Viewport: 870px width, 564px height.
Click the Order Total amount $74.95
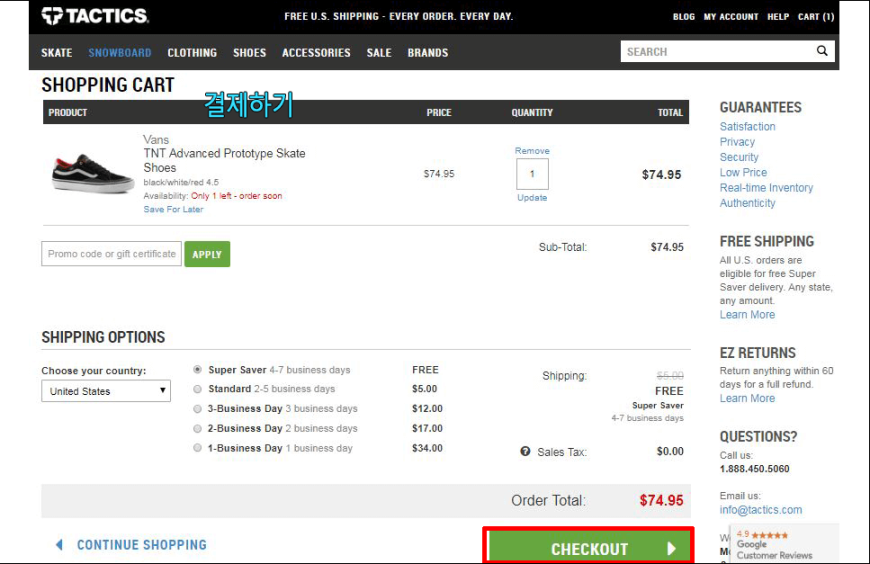click(x=661, y=501)
